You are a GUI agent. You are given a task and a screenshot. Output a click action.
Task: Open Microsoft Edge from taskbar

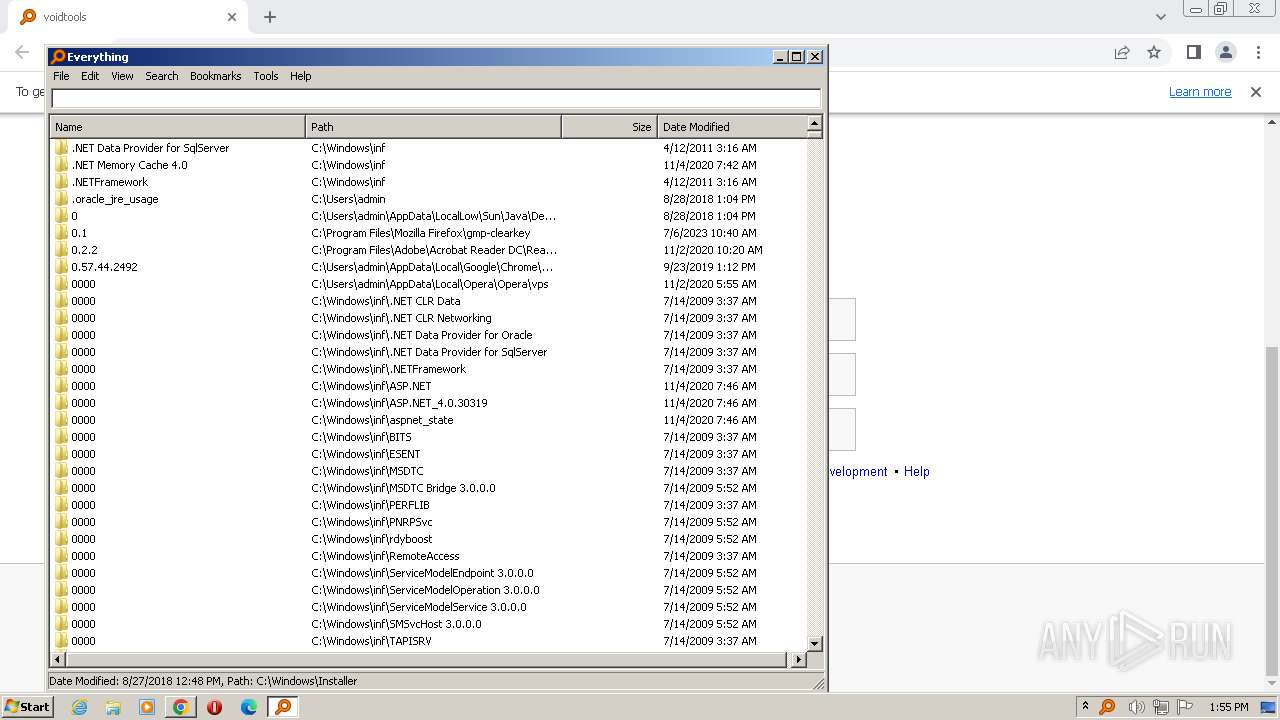click(249, 707)
